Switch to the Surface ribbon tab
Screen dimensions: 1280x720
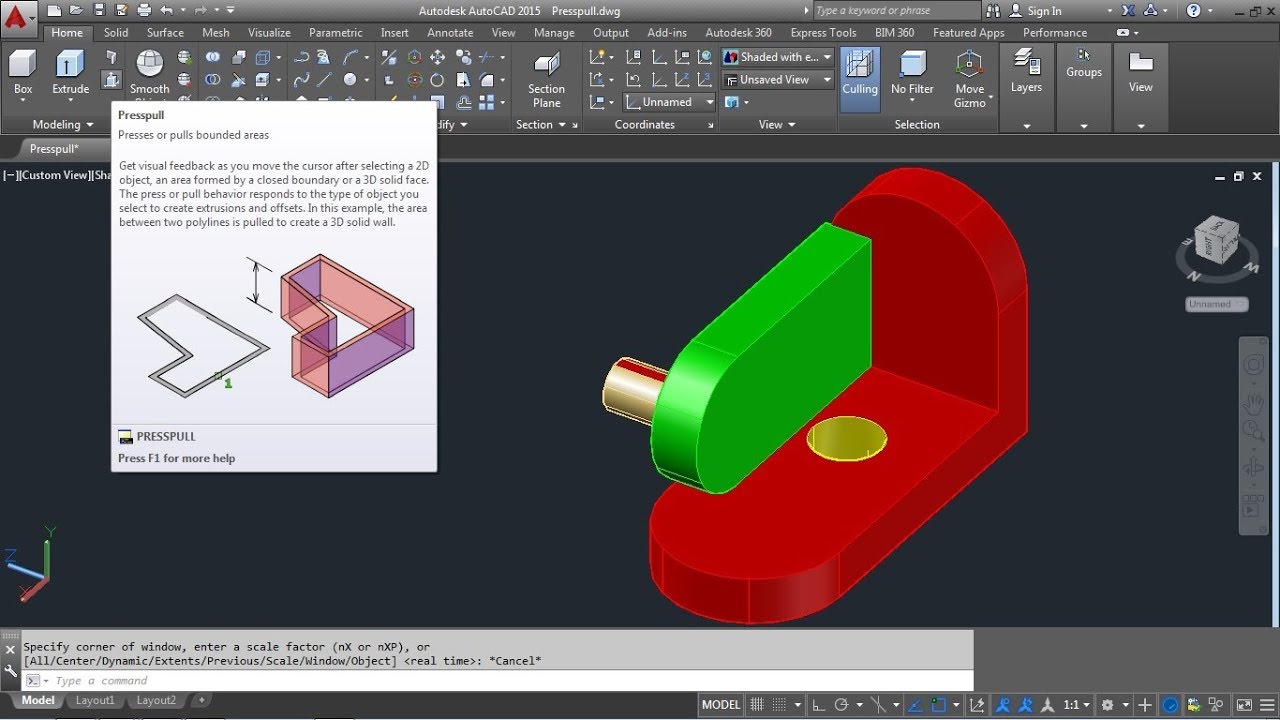(165, 32)
